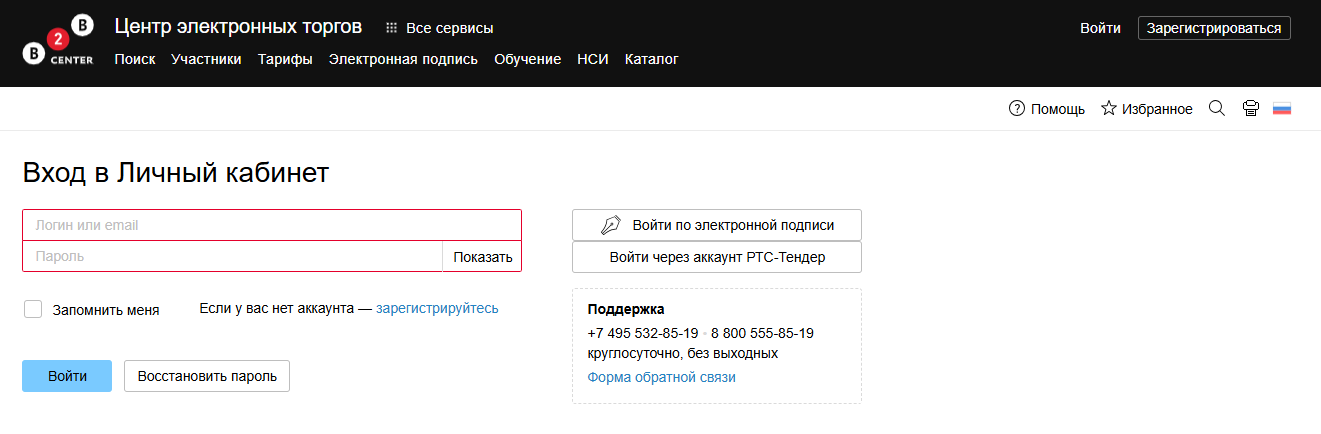This screenshot has height=434, width=1321.
Task: Follow the зарегистрируйтесь link
Action: [437, 308]
